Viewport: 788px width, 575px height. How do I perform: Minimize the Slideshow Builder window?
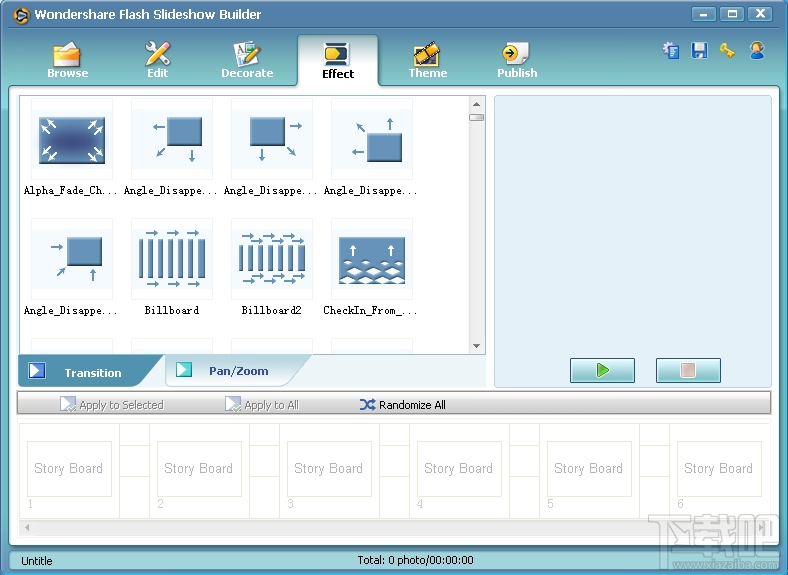click(x=704, y=14)
